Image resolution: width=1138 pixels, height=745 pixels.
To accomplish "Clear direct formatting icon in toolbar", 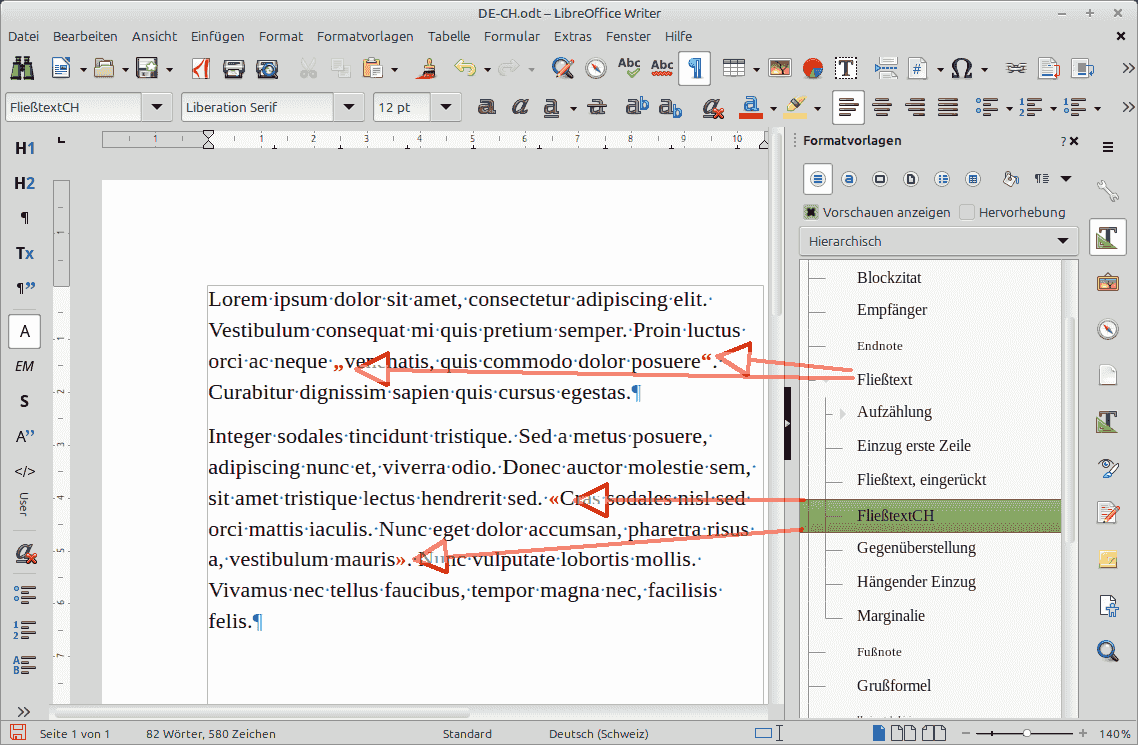I will coord(713,107).
